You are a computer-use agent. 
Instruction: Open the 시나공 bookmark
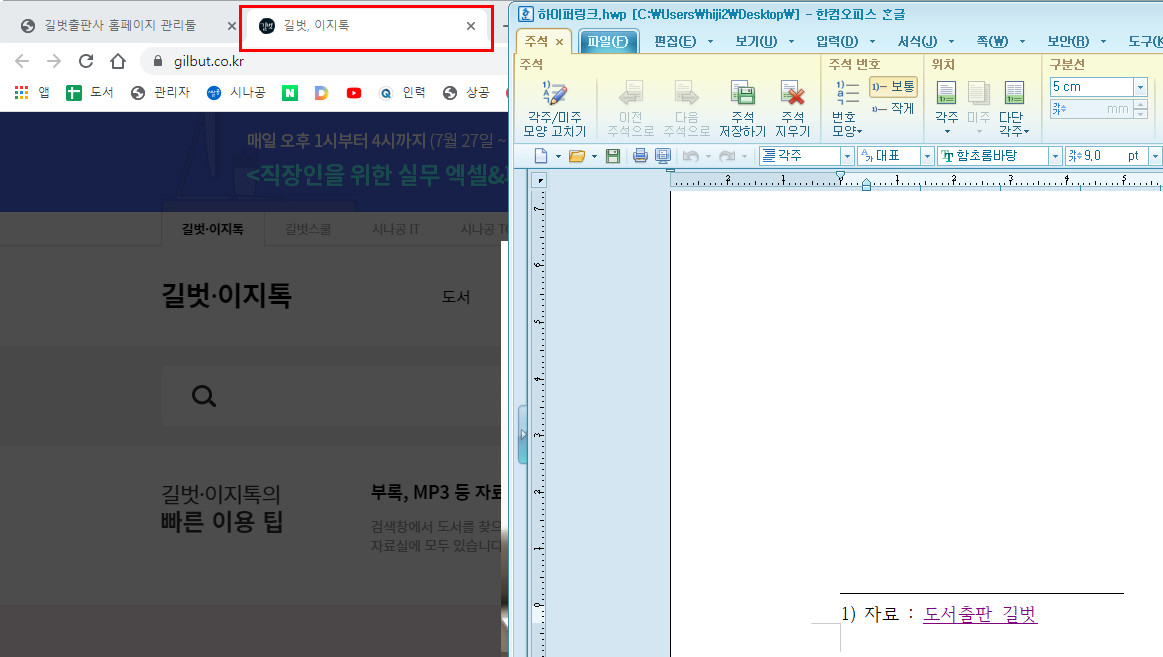[236, 93]
